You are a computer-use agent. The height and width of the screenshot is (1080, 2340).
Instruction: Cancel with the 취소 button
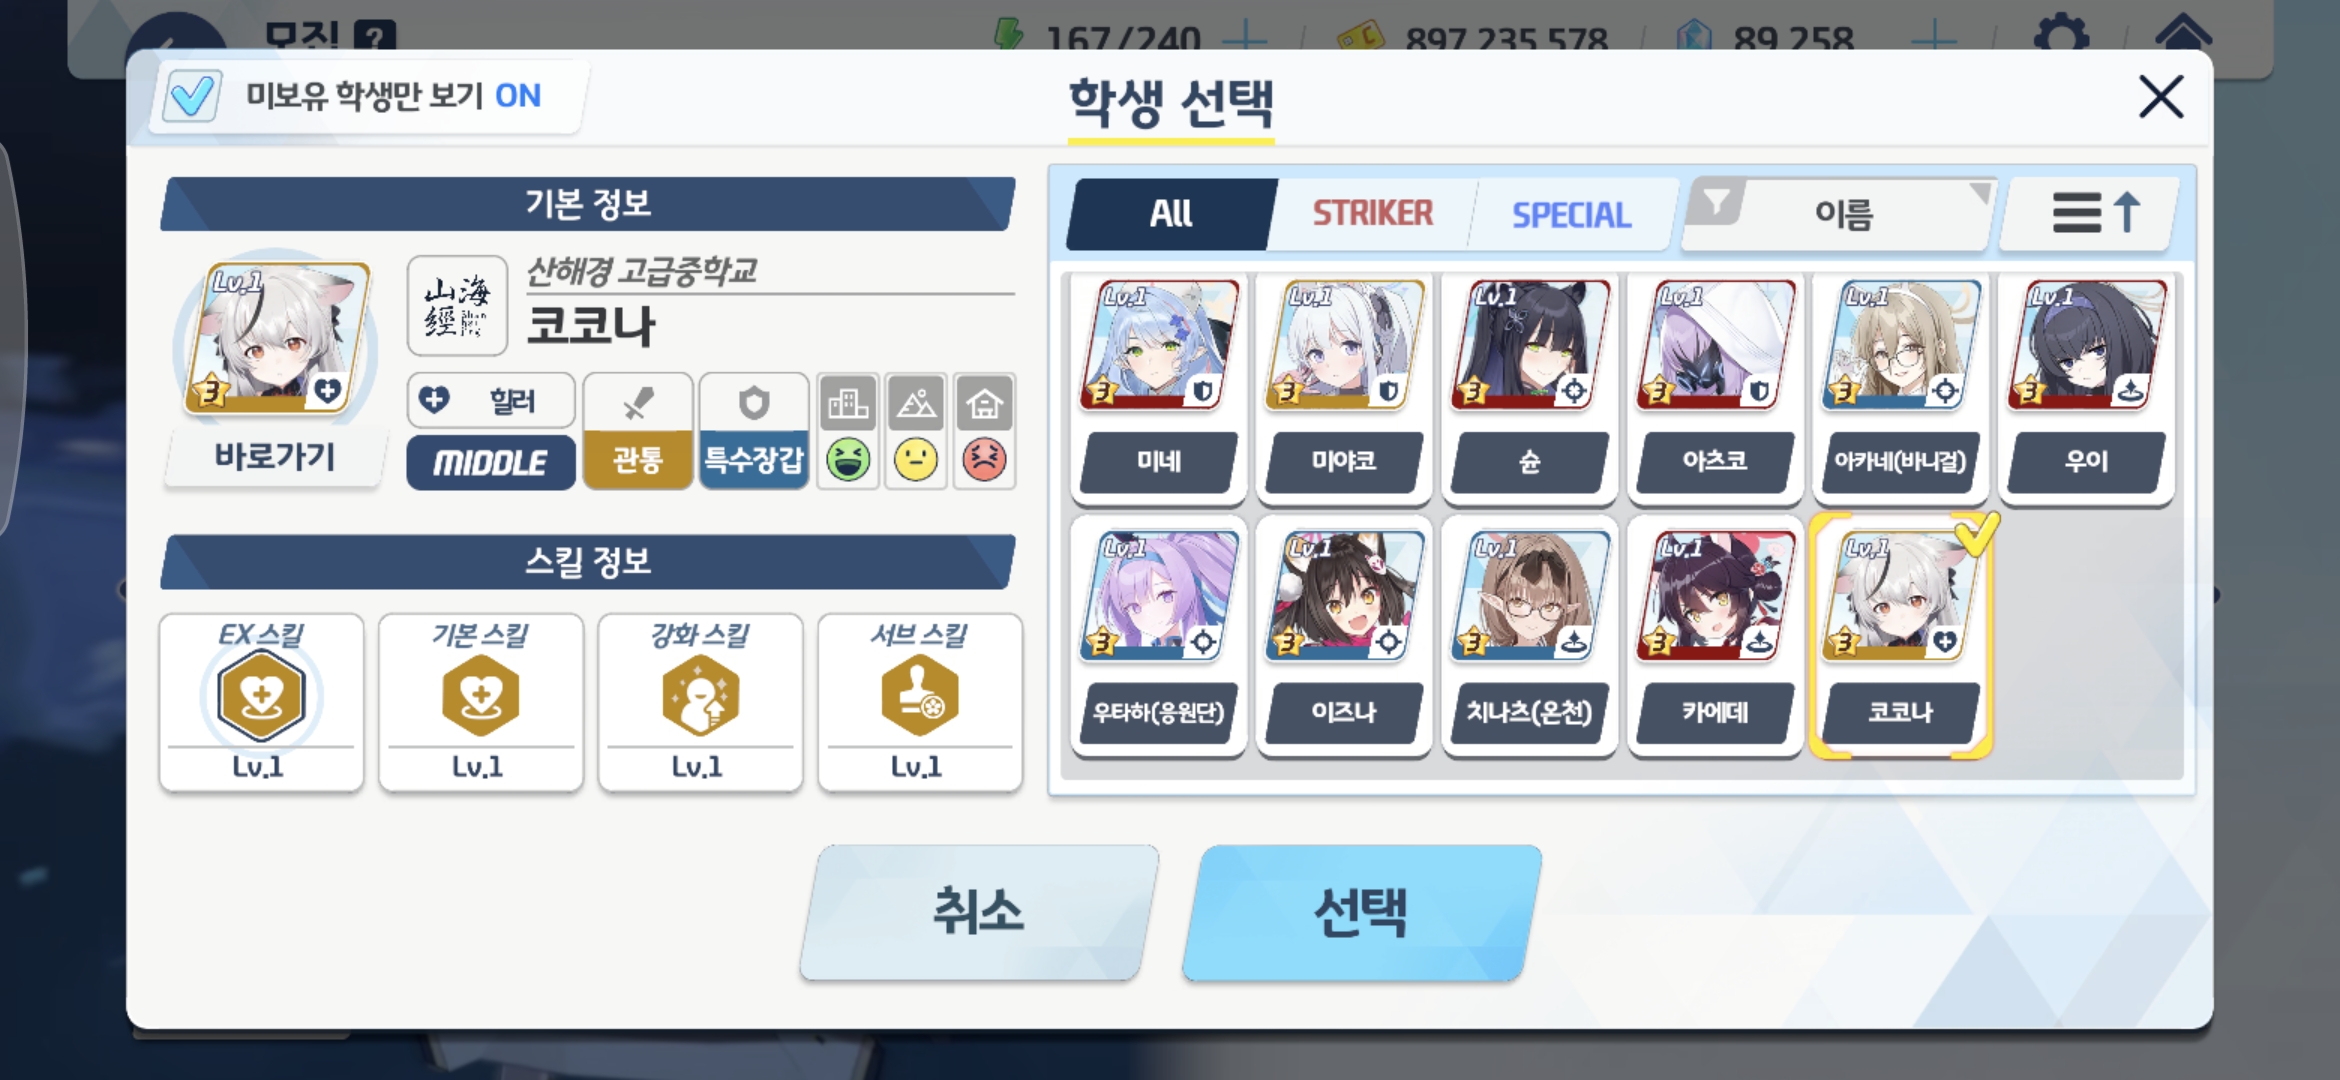979,912
